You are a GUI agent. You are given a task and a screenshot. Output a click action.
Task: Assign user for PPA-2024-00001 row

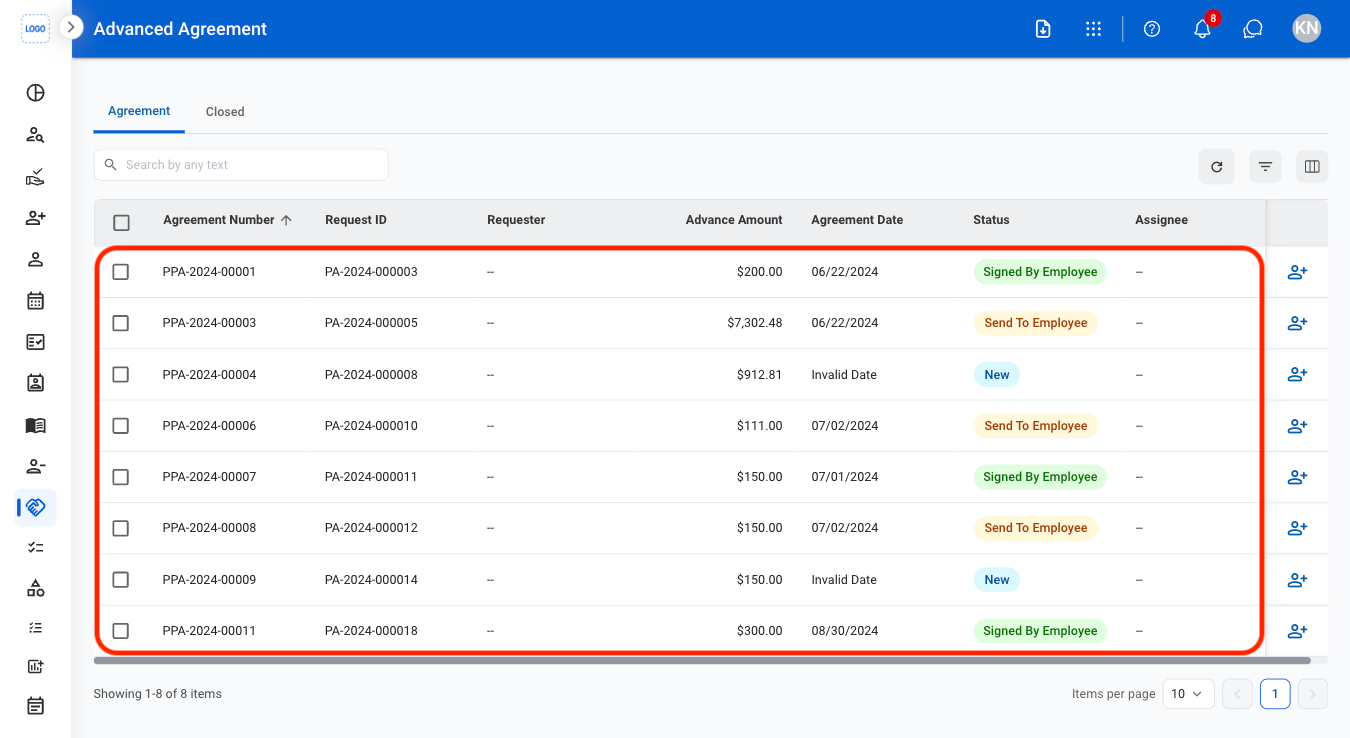[1297, 272]
